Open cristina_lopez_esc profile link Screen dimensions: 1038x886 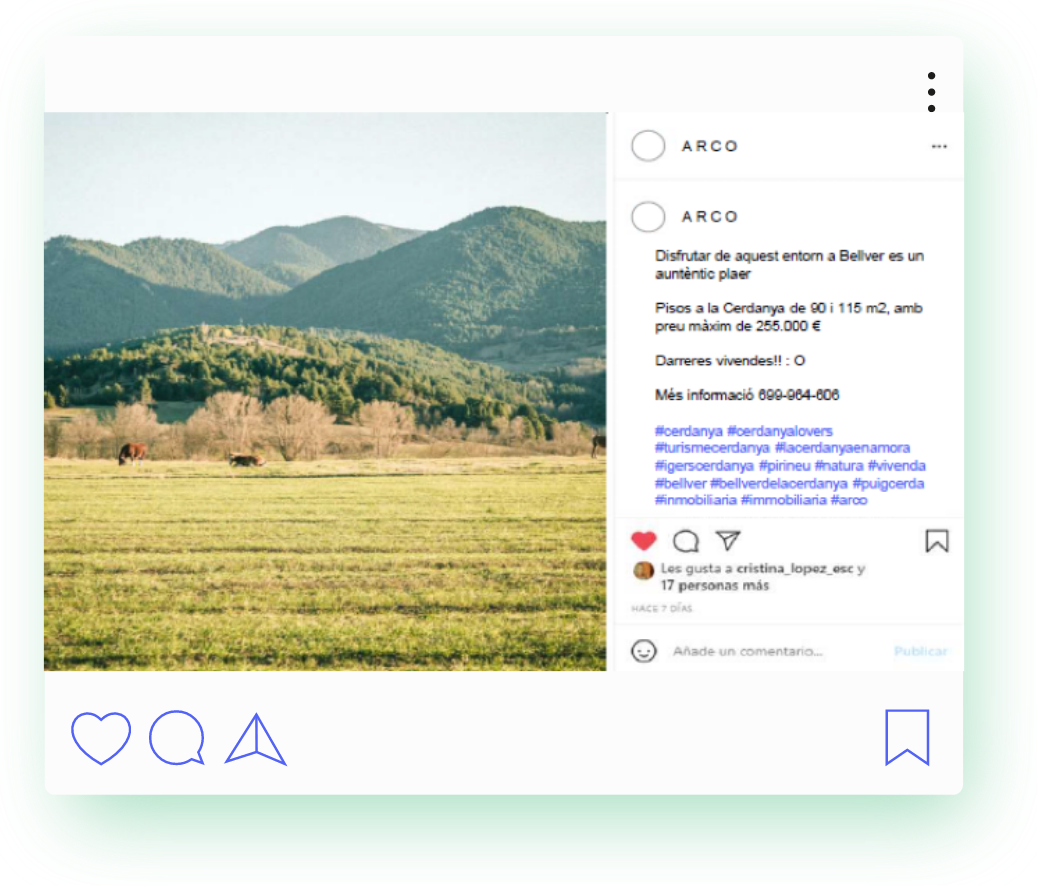(795, 568)
